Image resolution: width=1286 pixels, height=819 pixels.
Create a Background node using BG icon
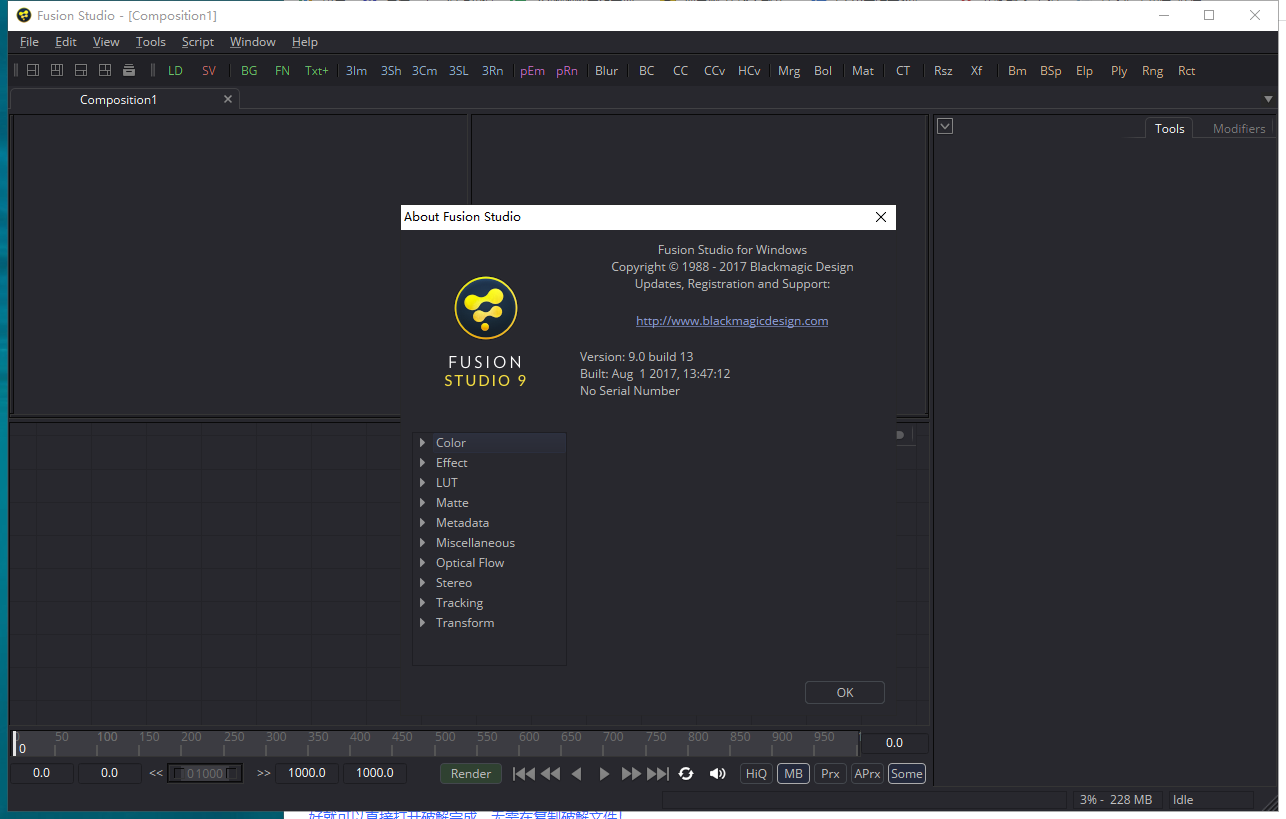pos(249,70)
